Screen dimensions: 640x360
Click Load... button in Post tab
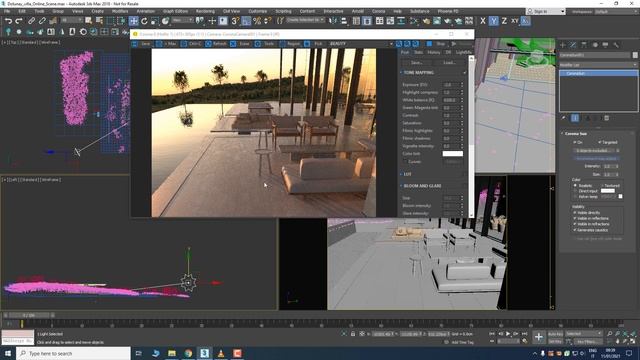(x=449, y=63)
